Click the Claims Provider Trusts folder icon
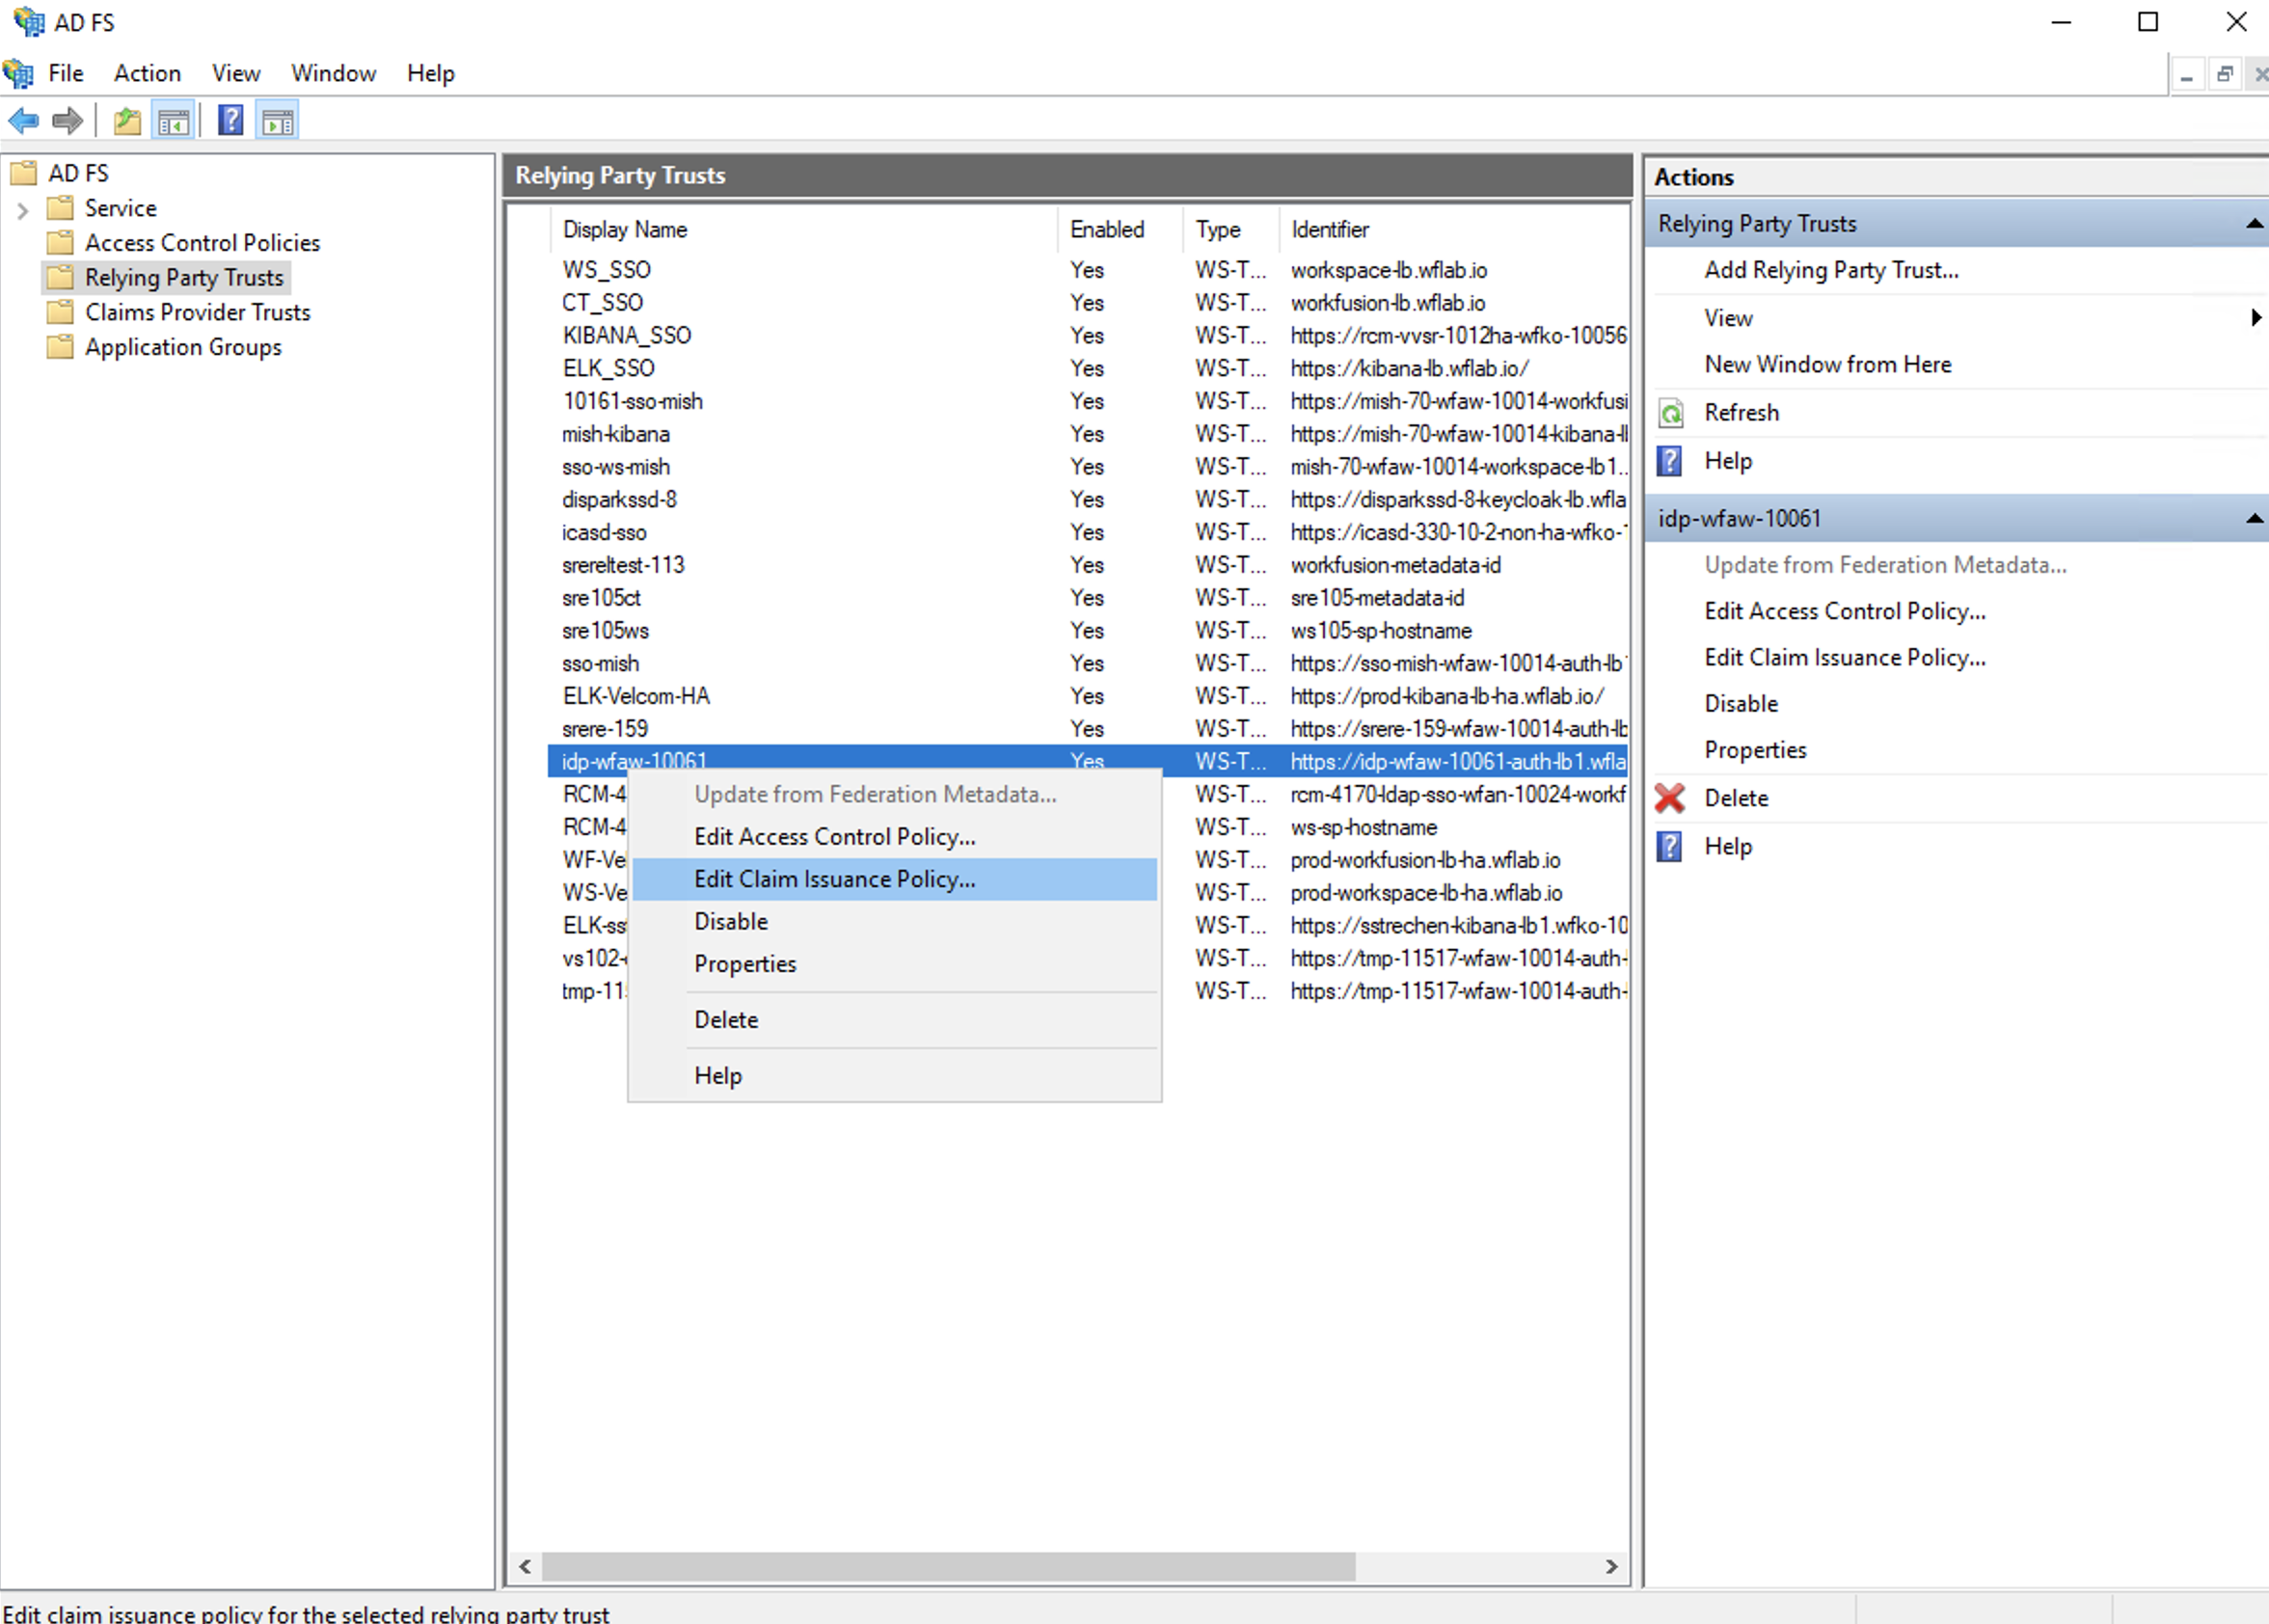Viewport: 2269px width, 1624px height. (x=60, y=312)
